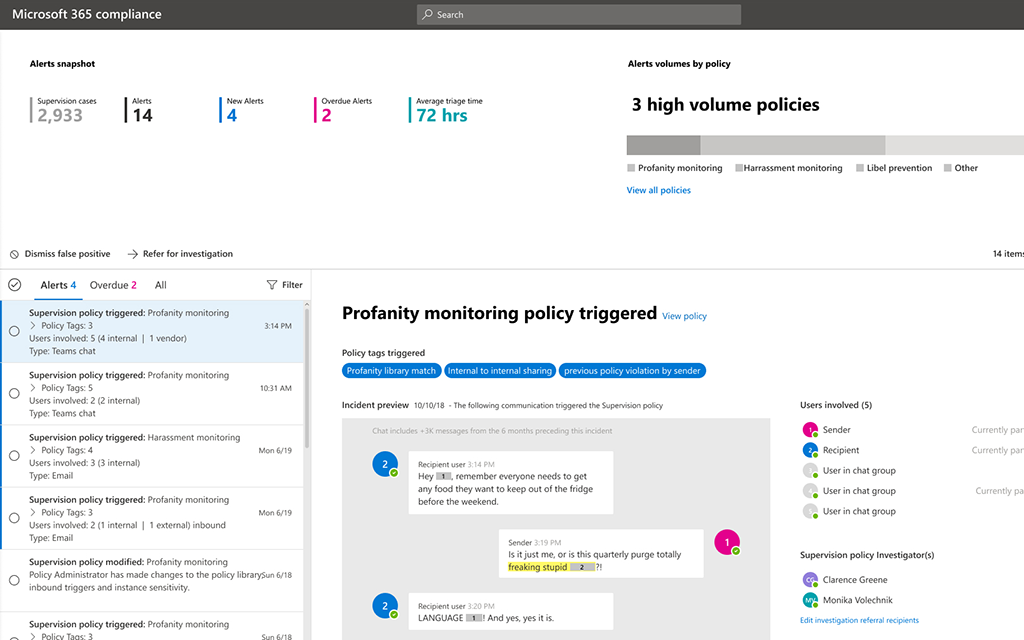The image size is (1024, 640).
Task: Click the pink sender avatar beside the 3:19 PM message
Action: 727,542
